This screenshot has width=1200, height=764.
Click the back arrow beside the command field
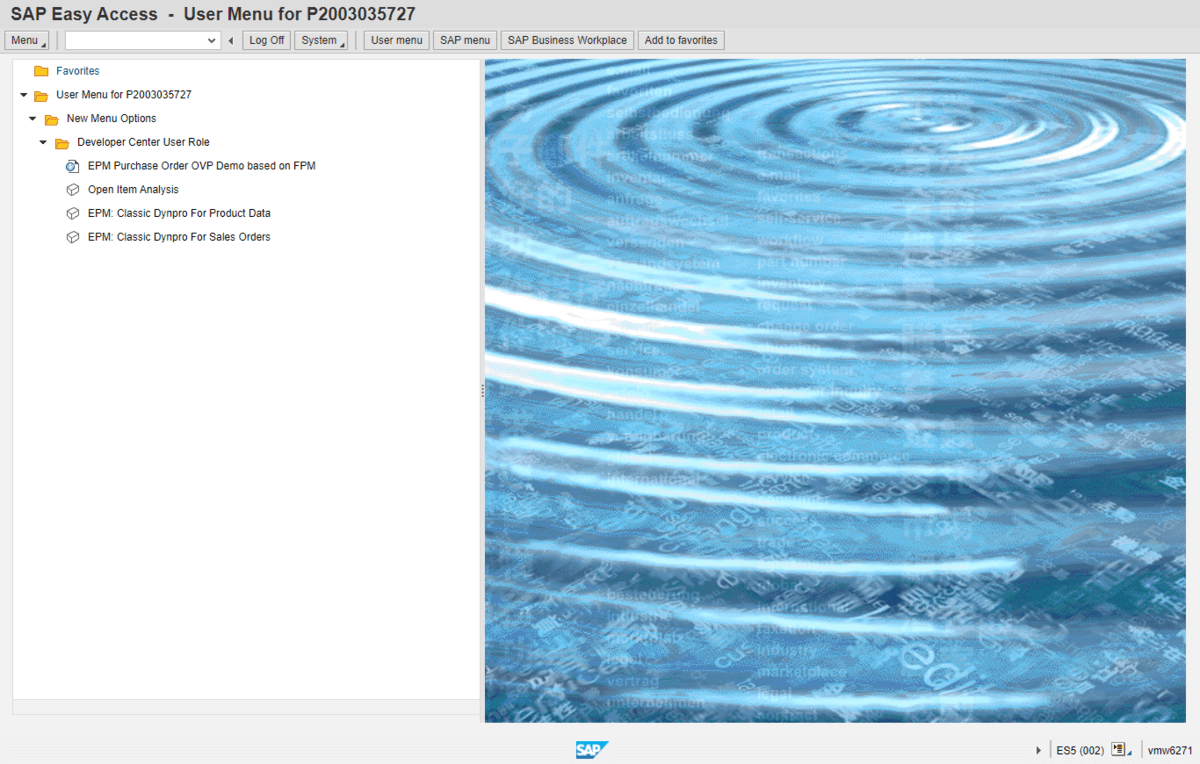[x=231, y=41]
